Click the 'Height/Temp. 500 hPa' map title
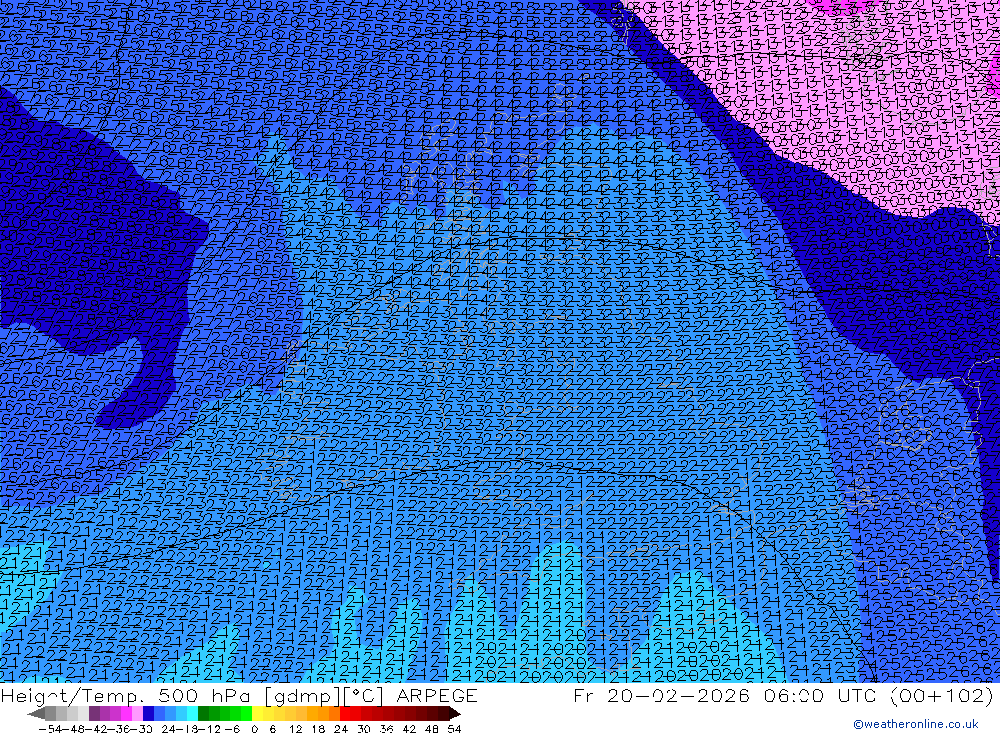 coord(126,696)
